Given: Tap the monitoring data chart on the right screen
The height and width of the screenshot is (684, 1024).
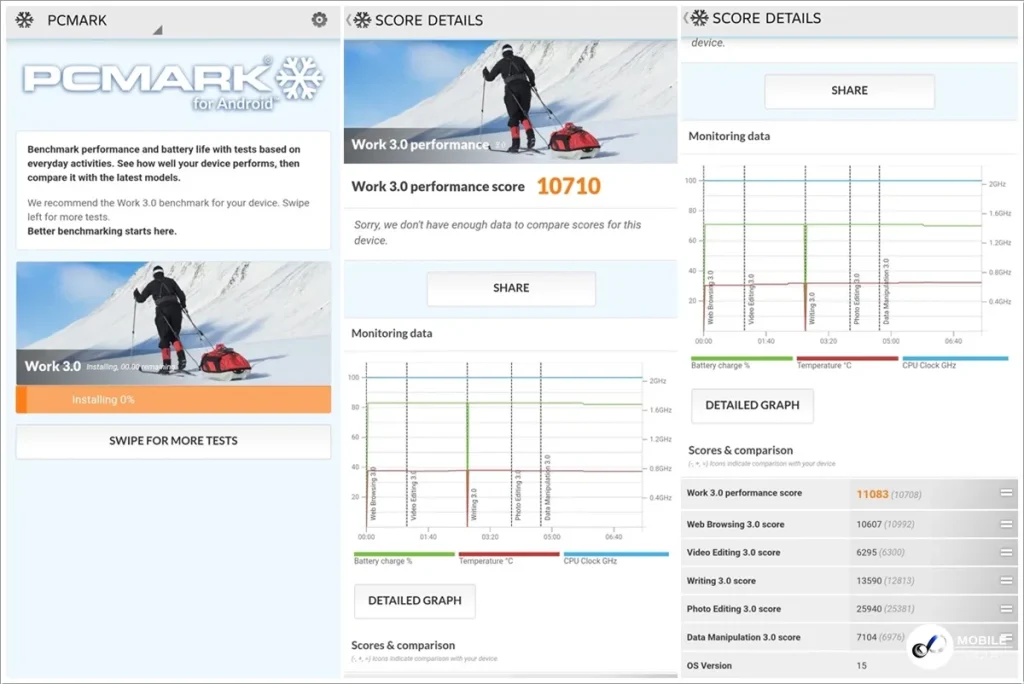Looking at the screenshot, I should pos(849,255).
